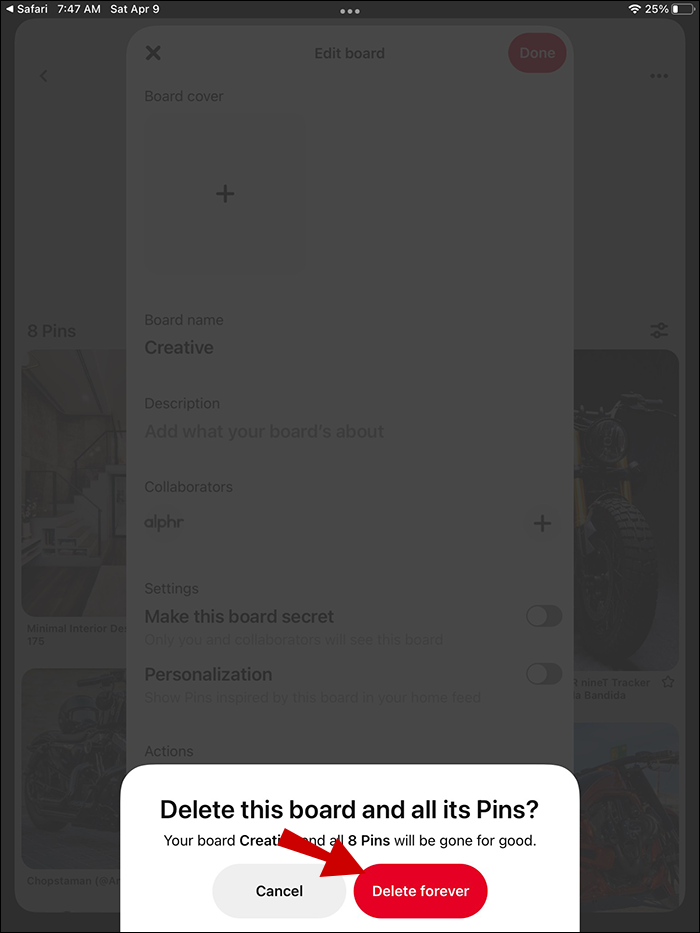Open the three-dot more options icon
The image size is (700, 933).
tap(659, 76)
